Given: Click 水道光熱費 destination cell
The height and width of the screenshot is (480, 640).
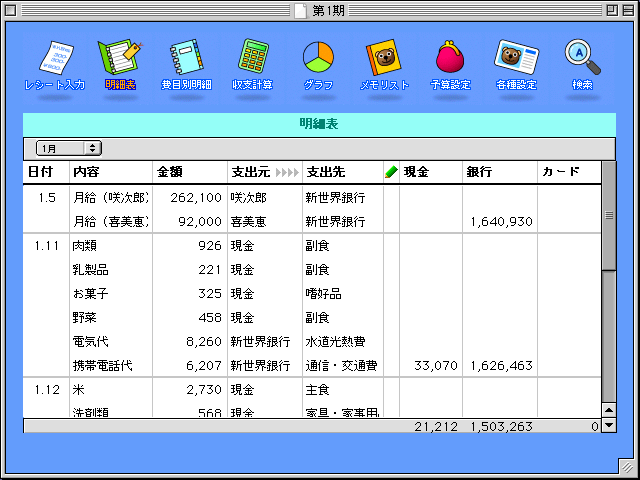Looking at the screenshot, I should [336, 342].
